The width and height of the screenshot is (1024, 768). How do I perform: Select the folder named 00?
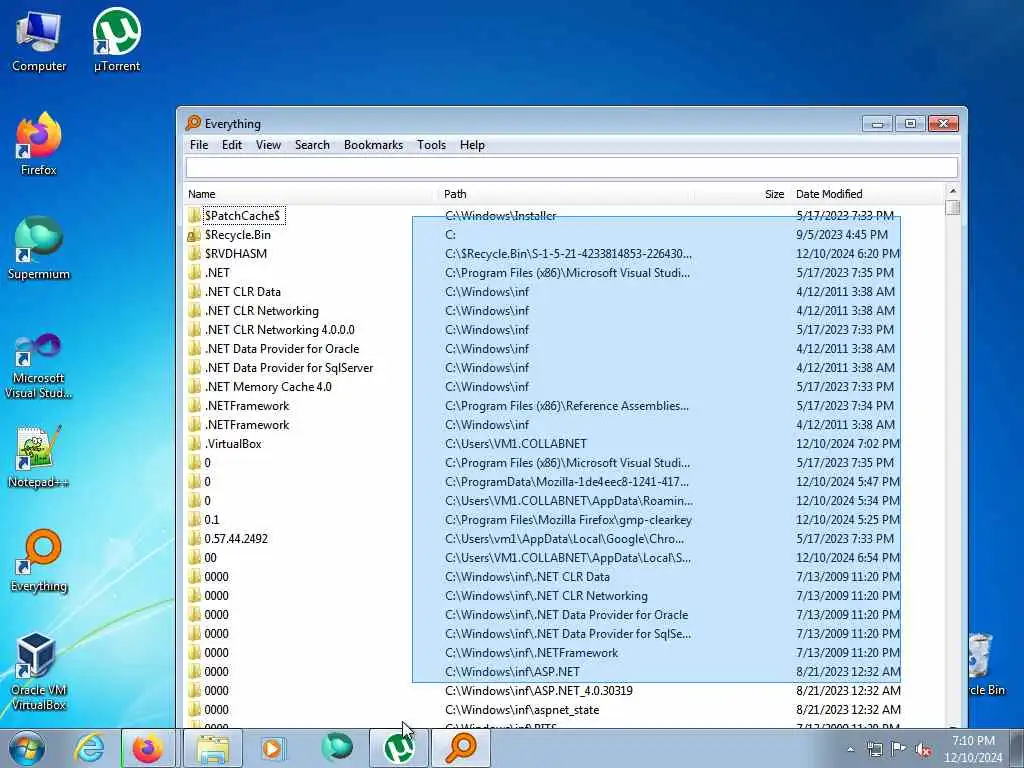point(210,558)
